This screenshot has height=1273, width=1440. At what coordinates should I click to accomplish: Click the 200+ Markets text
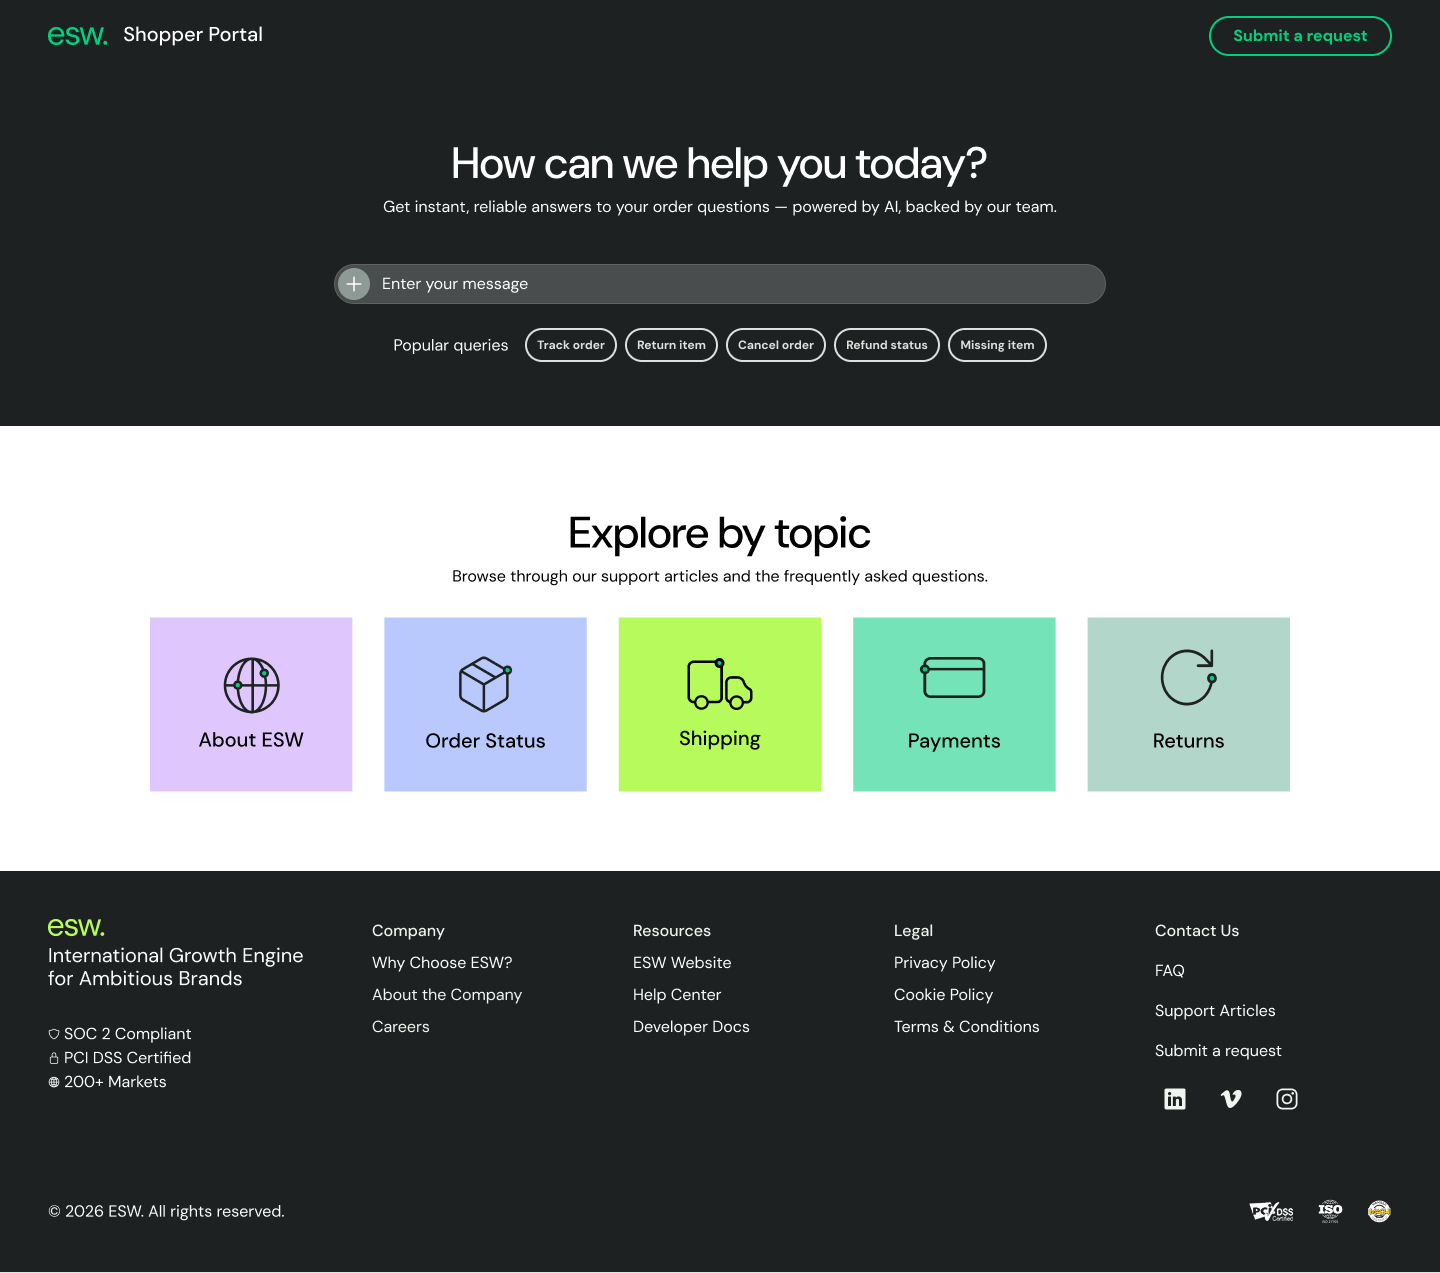point(115,1082)
